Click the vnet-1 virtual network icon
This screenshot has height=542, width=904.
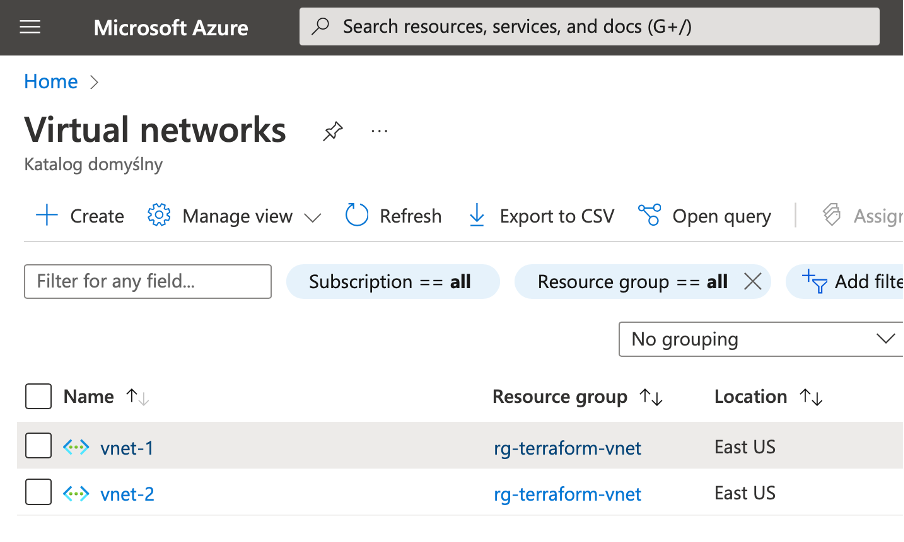(x=76, y=447)
